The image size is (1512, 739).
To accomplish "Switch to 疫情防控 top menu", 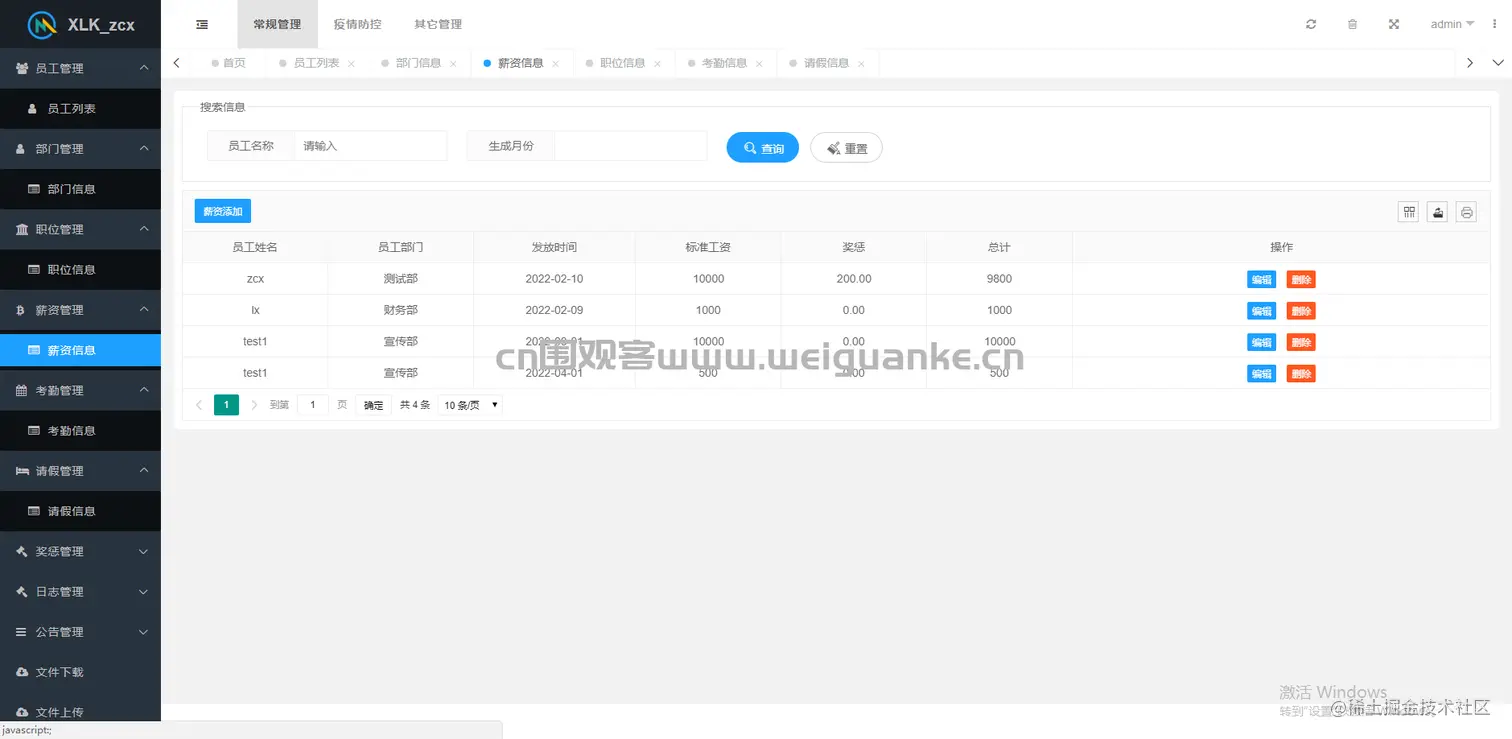I will (x=357, y=24).
